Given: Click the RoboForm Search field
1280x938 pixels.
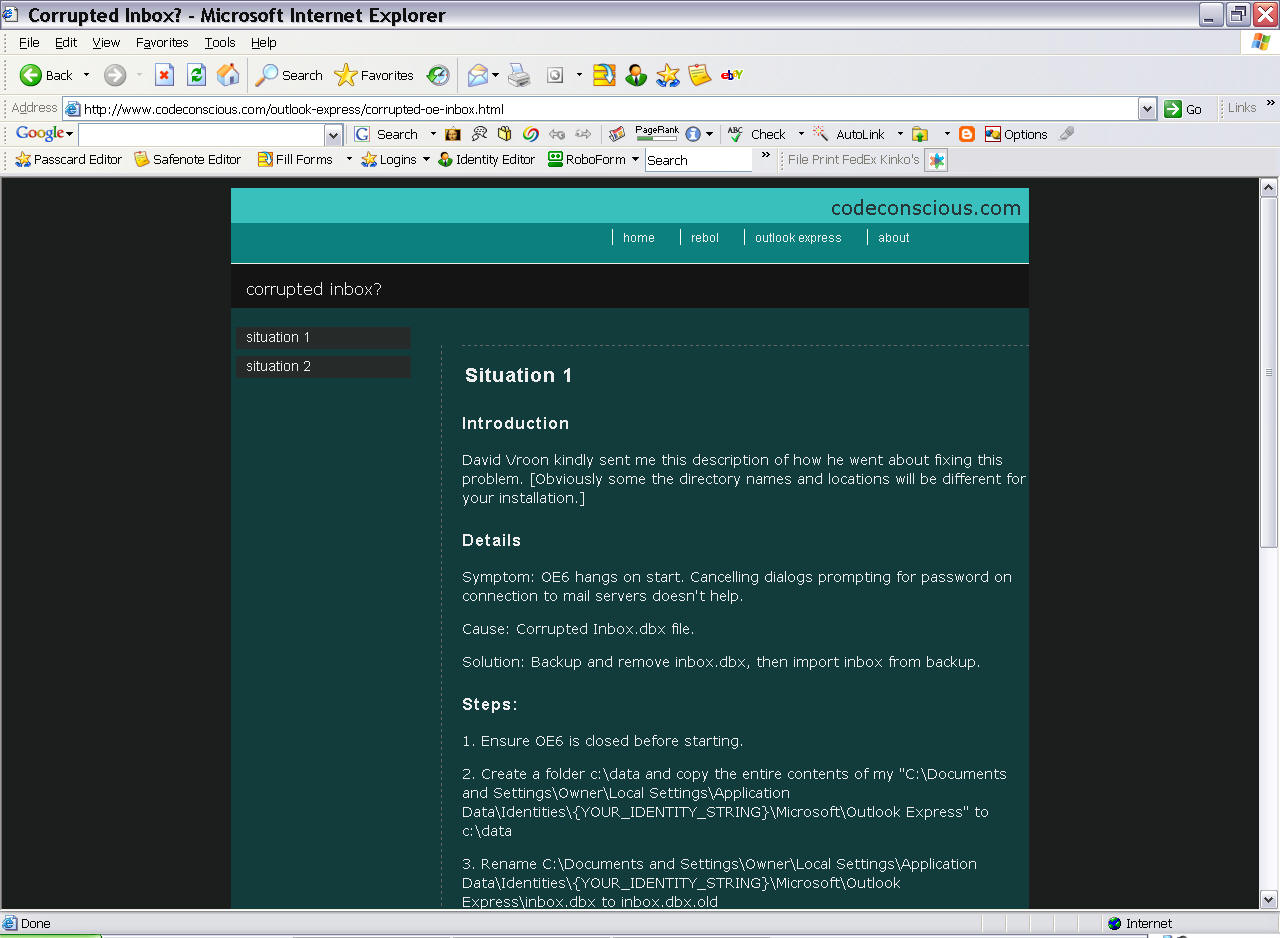Looking at the screenshot, I should pyautogui.click(x=698, y=160).
